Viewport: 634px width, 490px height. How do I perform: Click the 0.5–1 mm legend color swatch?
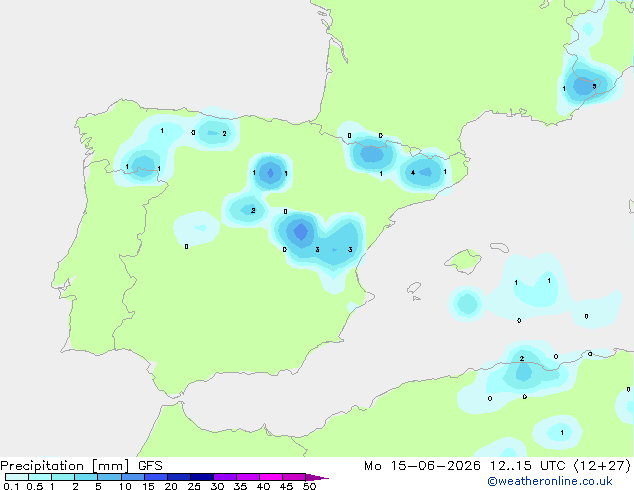tap(40, 477)
